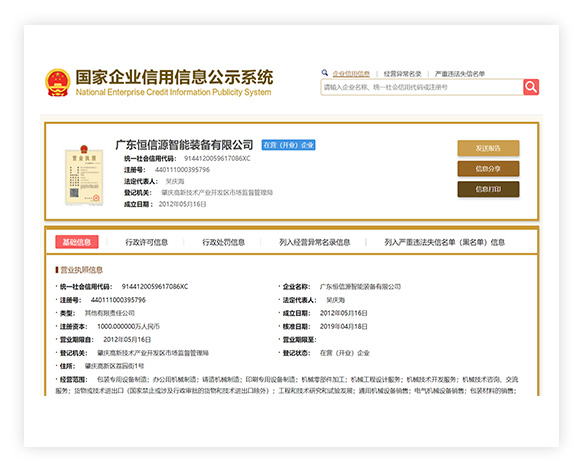Click the small magnifier icon beside 企业信用信息

[x=325, y=73]
